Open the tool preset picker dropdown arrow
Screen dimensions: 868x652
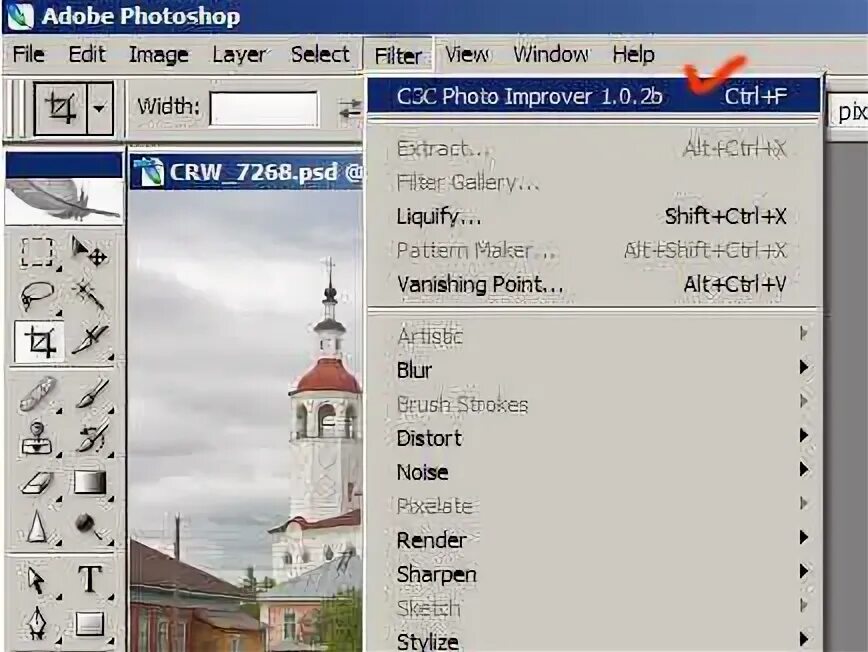pyautogui.click(x=100, y=107)
